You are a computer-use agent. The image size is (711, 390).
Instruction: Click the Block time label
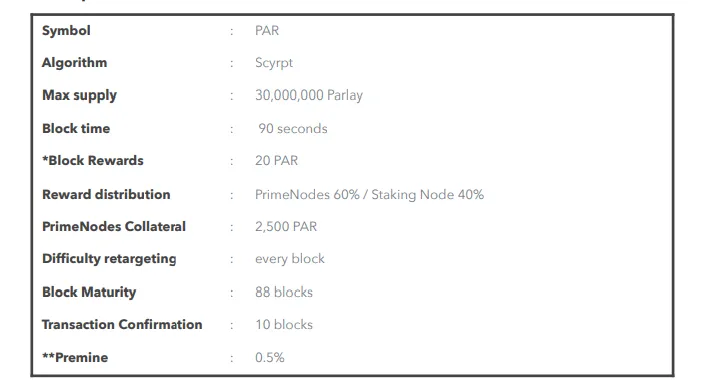(x=76, y=129)
